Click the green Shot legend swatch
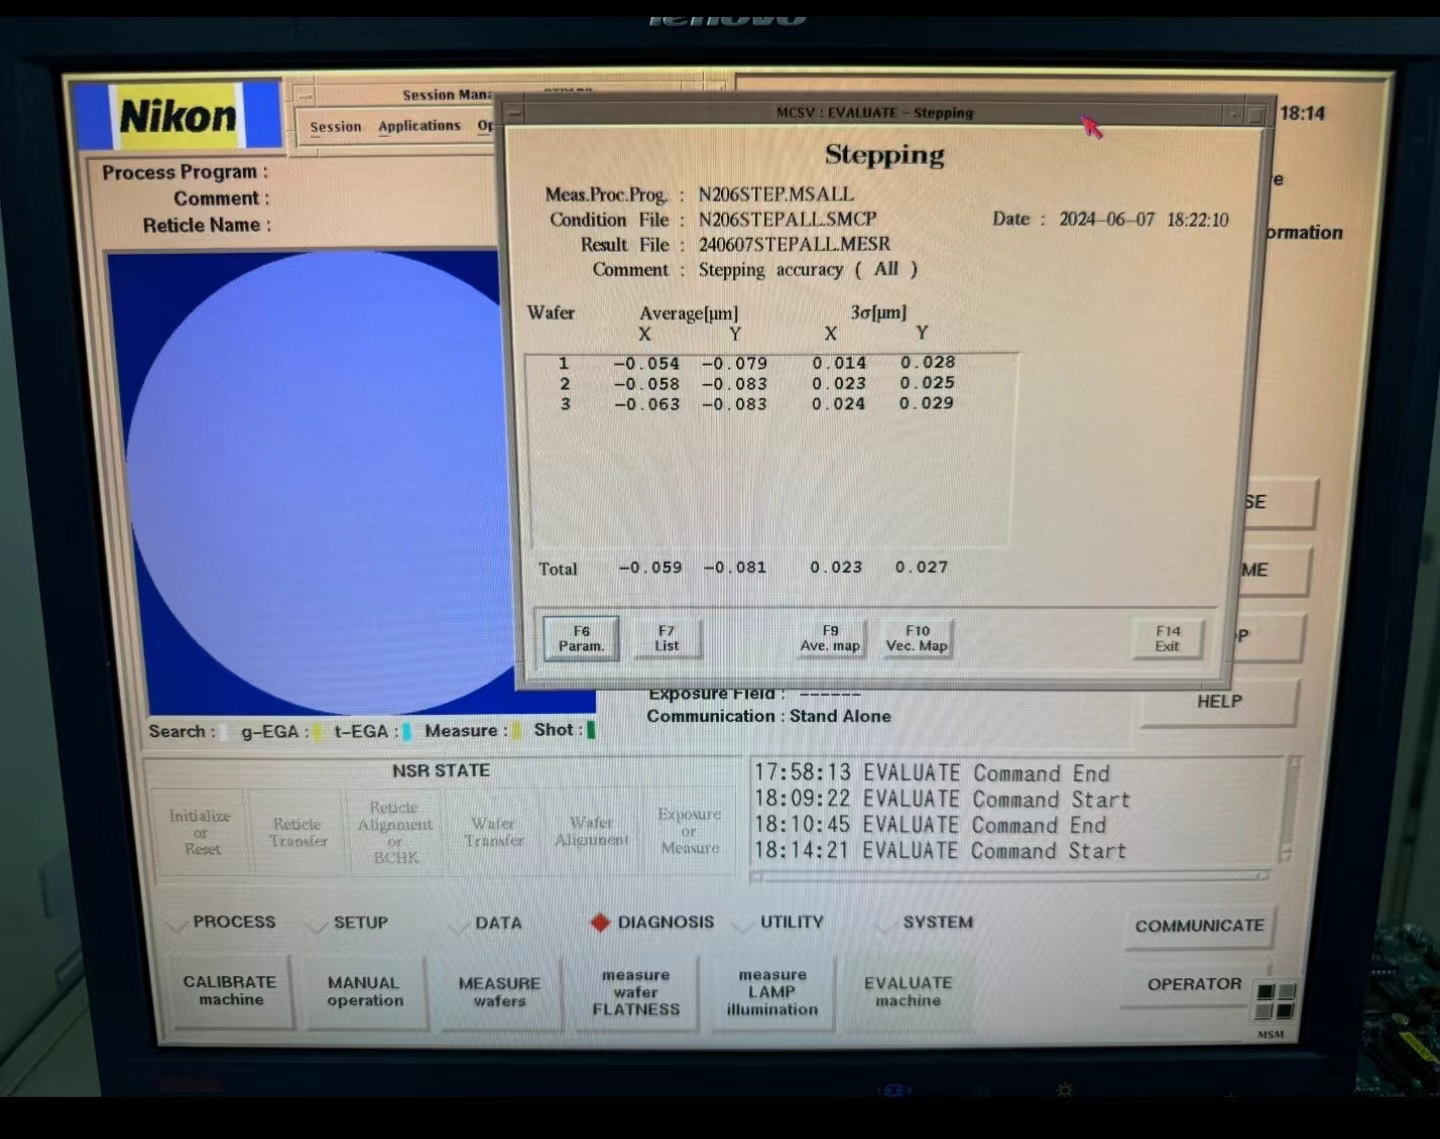 pyautogui.click(x=591, y=730)
